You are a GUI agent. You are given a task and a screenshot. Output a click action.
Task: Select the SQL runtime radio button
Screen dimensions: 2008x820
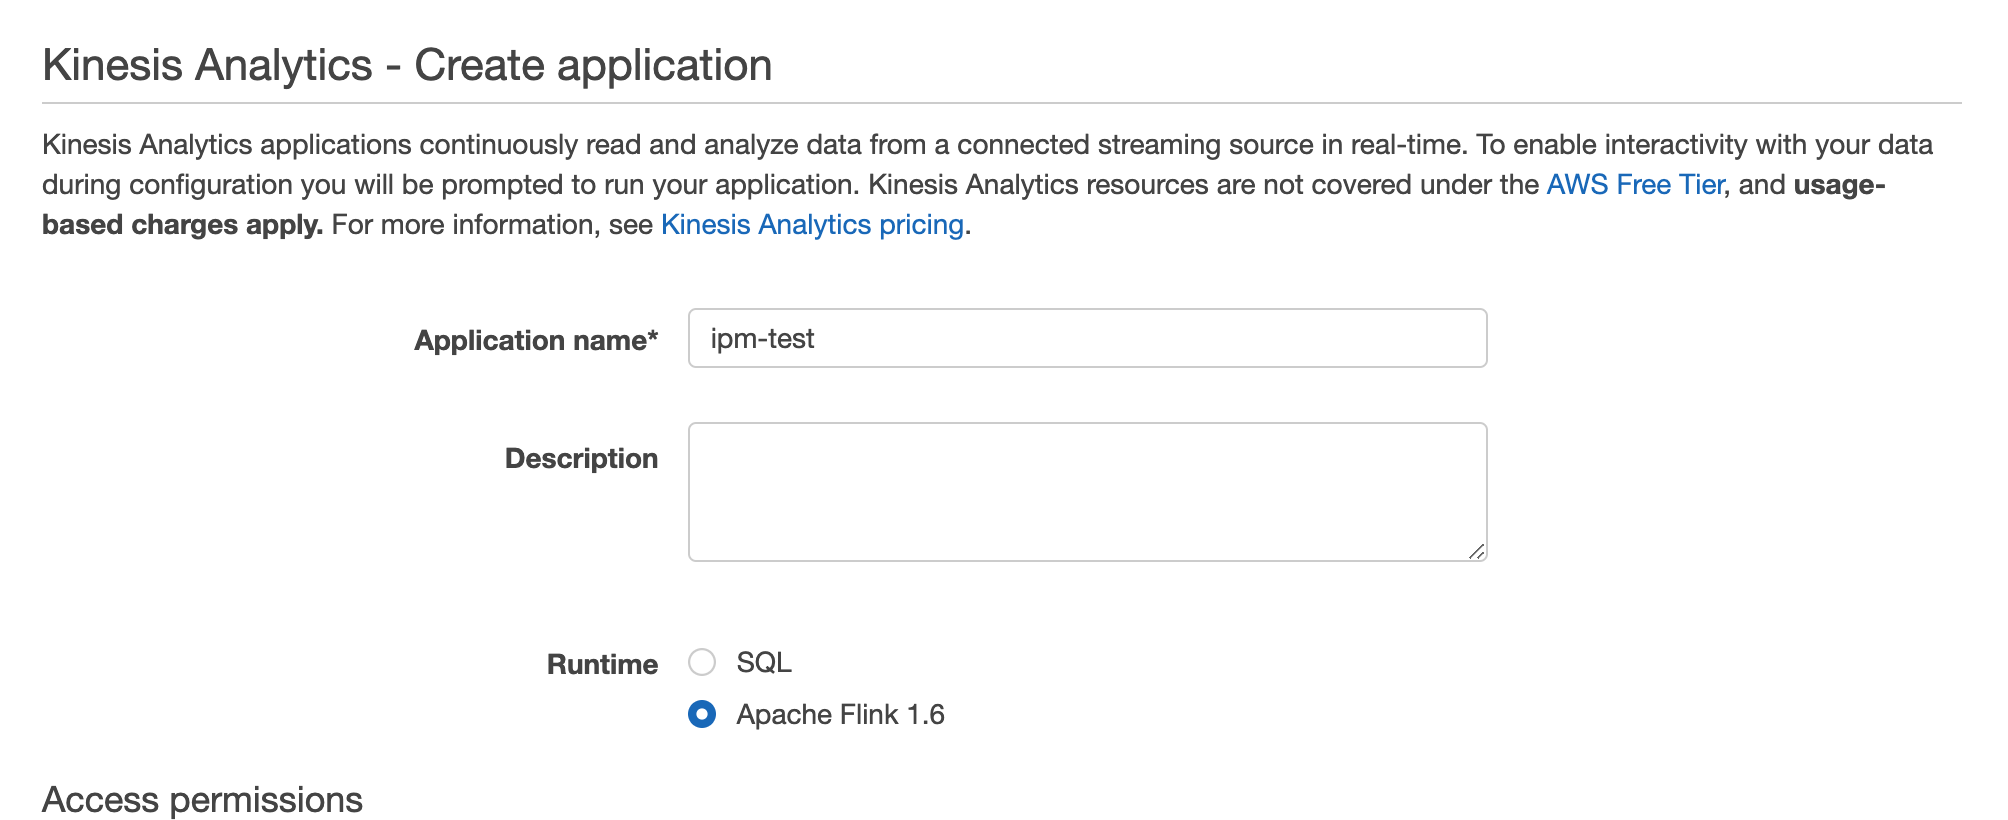click(702, 663)
